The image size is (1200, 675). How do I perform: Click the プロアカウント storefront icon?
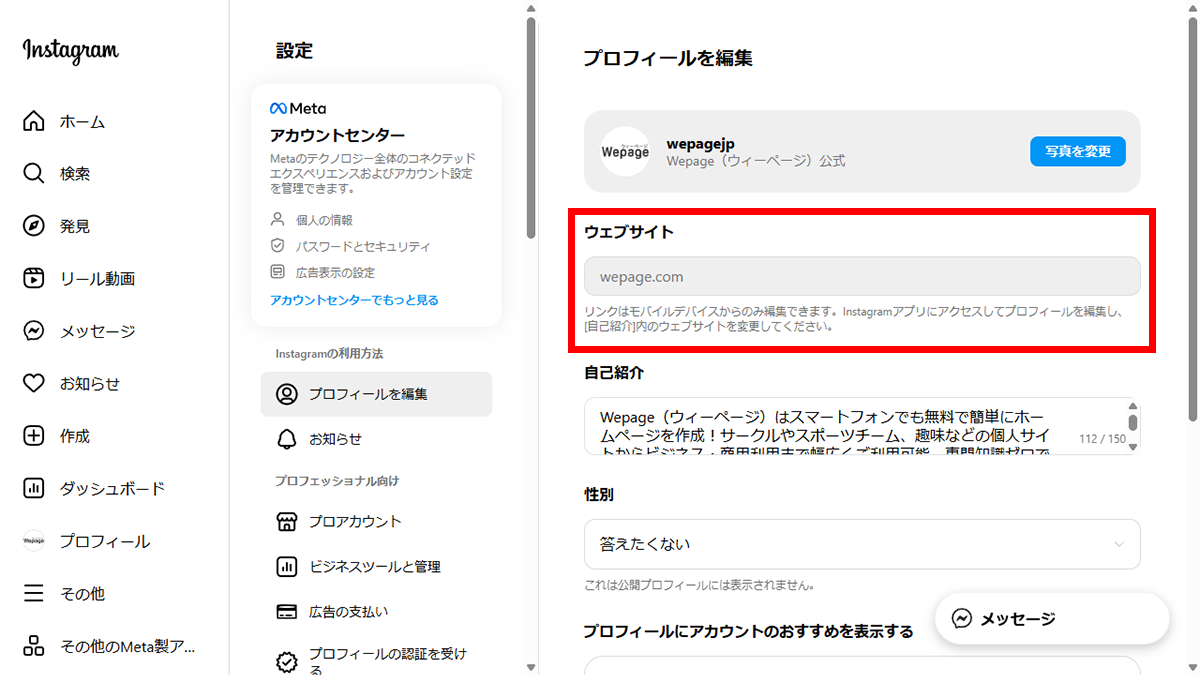pyautogui.click(x=287, y=521)
